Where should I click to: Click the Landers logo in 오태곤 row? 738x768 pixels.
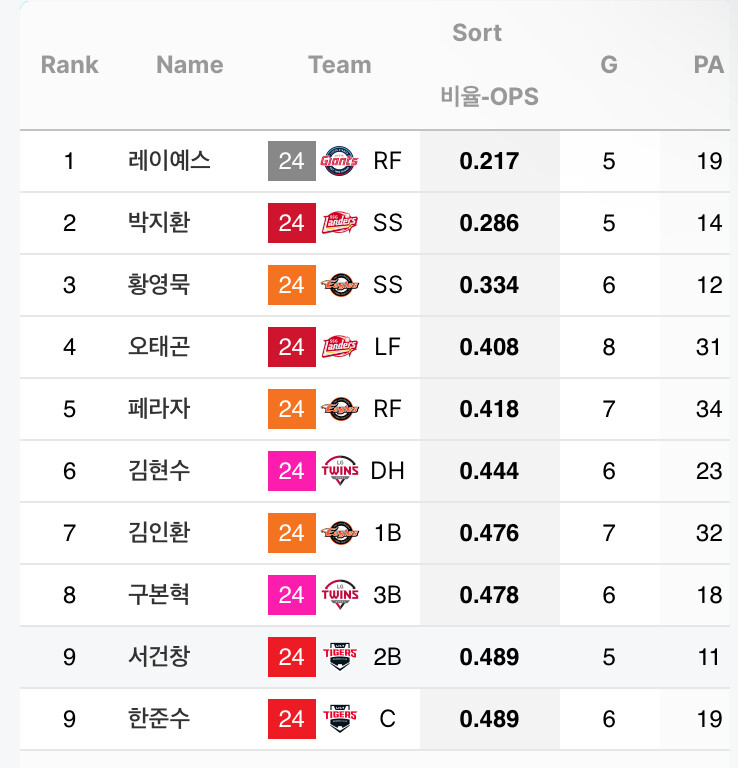[x=340, y=347]
